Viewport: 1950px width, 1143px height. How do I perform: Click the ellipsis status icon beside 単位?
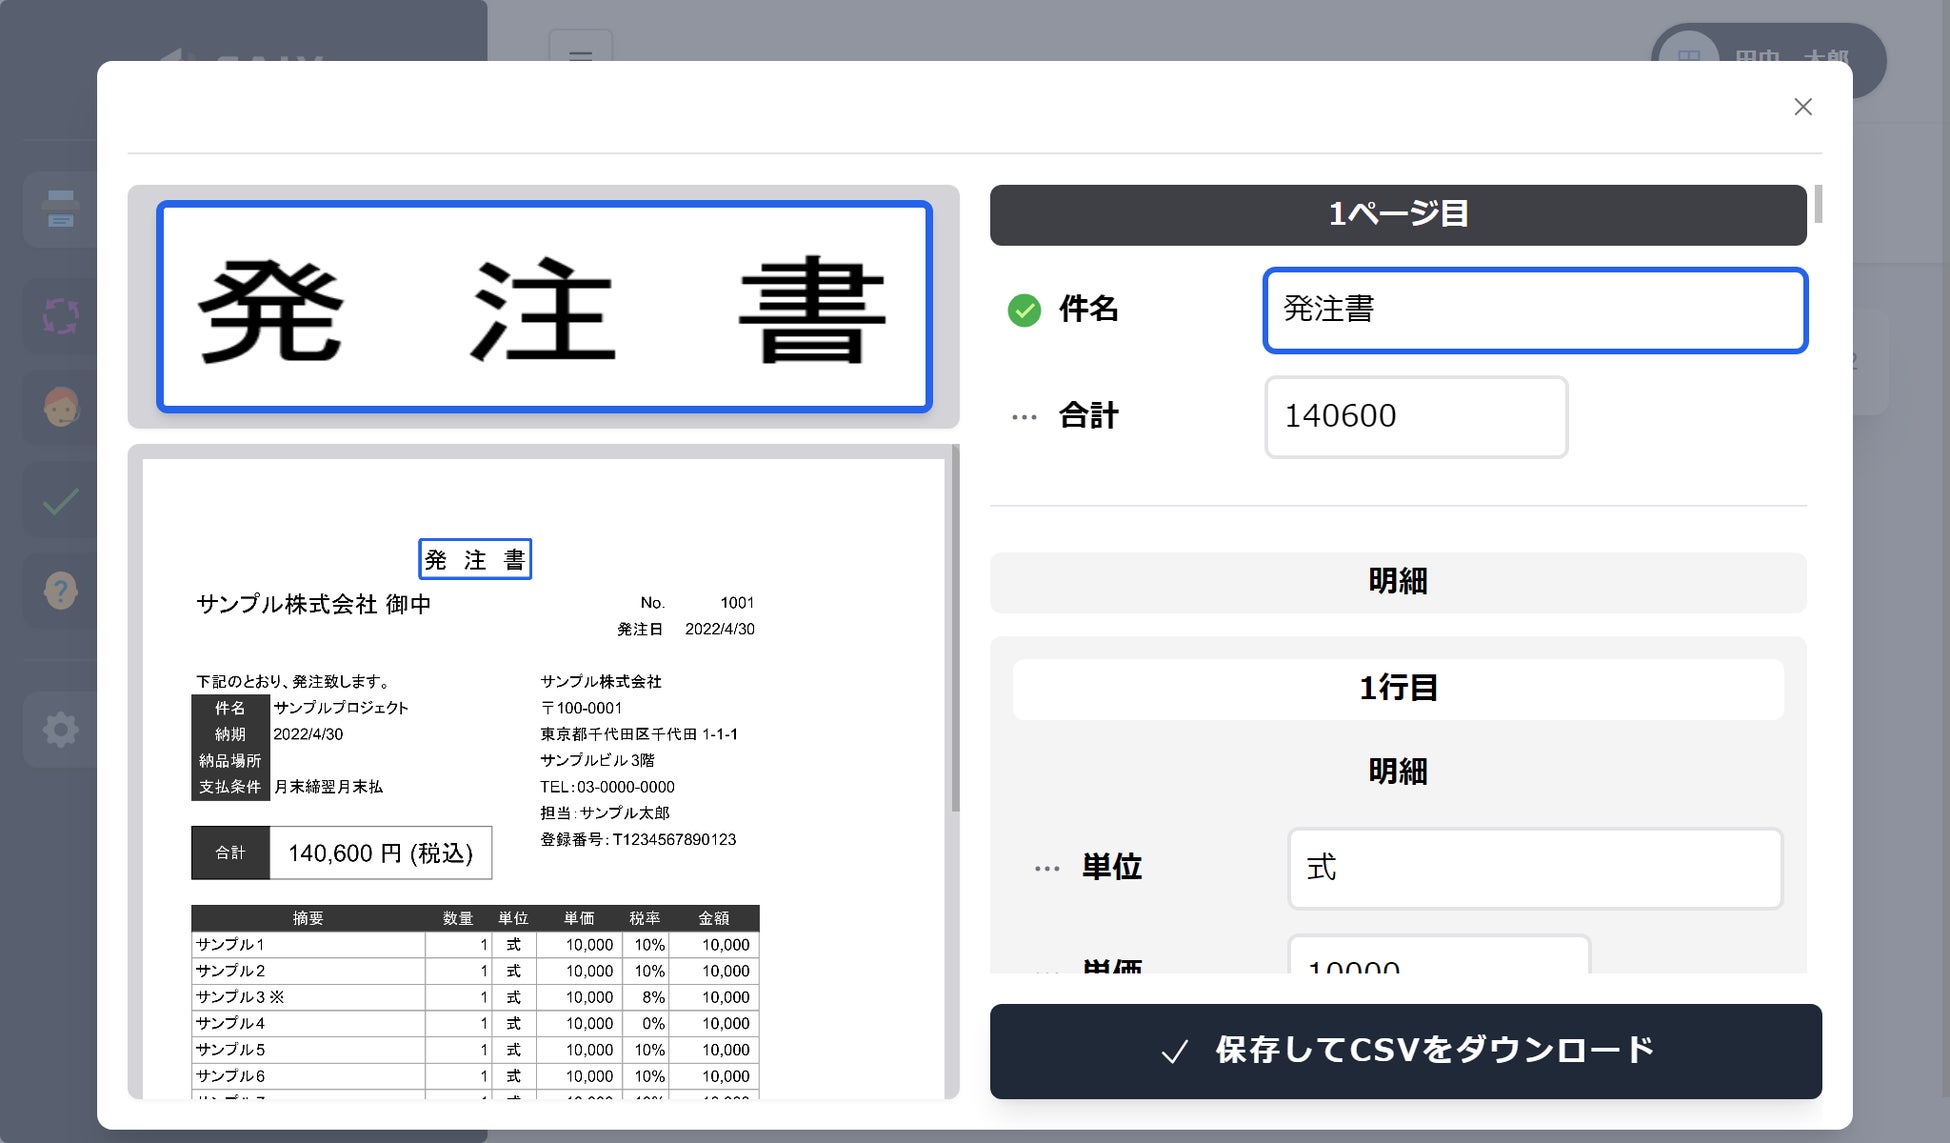(1047, 868)
